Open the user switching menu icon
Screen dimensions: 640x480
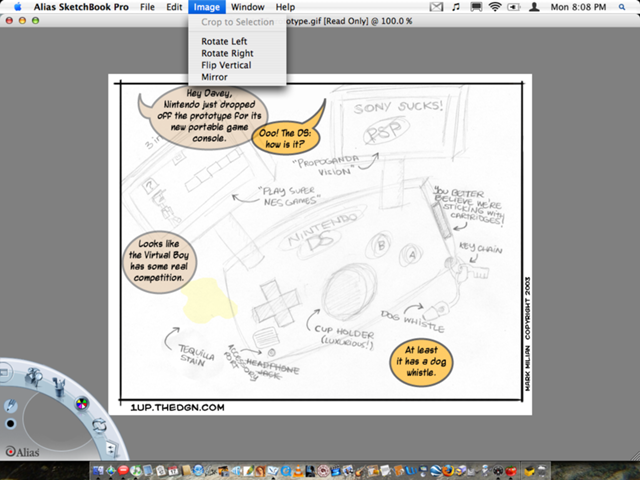(x=534, y=7)
